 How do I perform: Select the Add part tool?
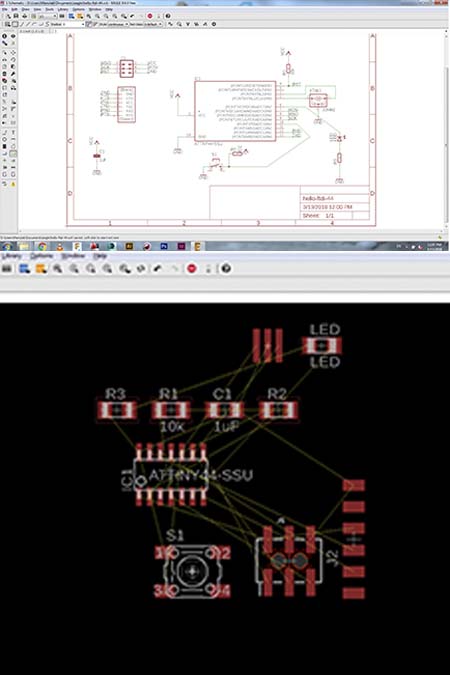[4, 81]
